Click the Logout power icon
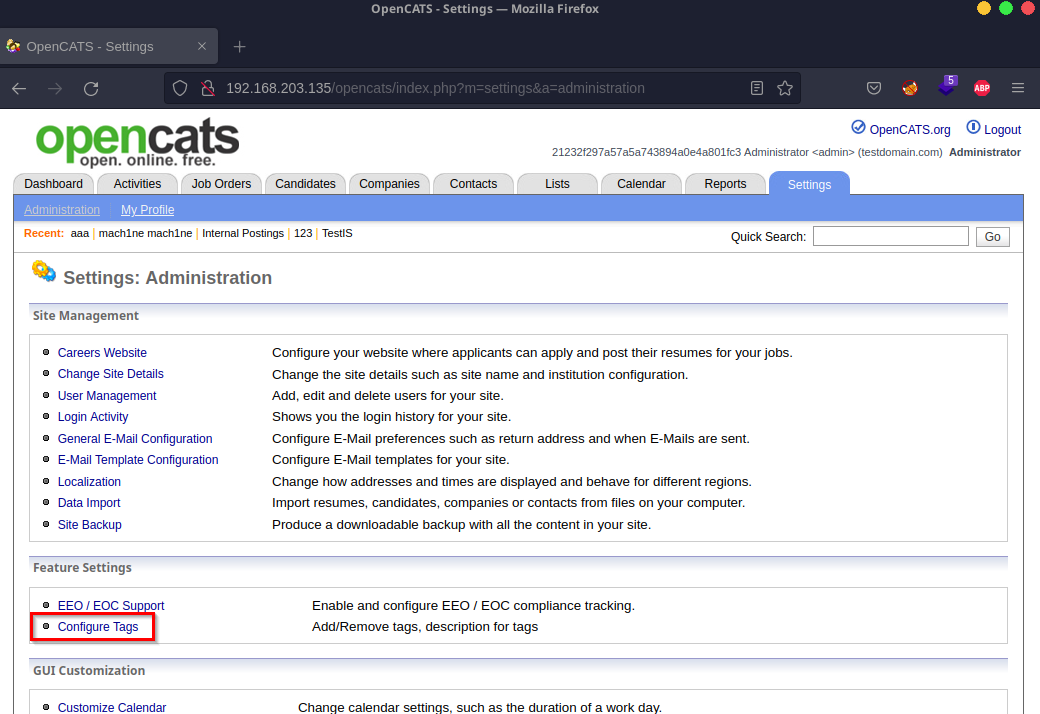Image resolution: width=1040 pixels, height=714 pixels. pos(973,127)
